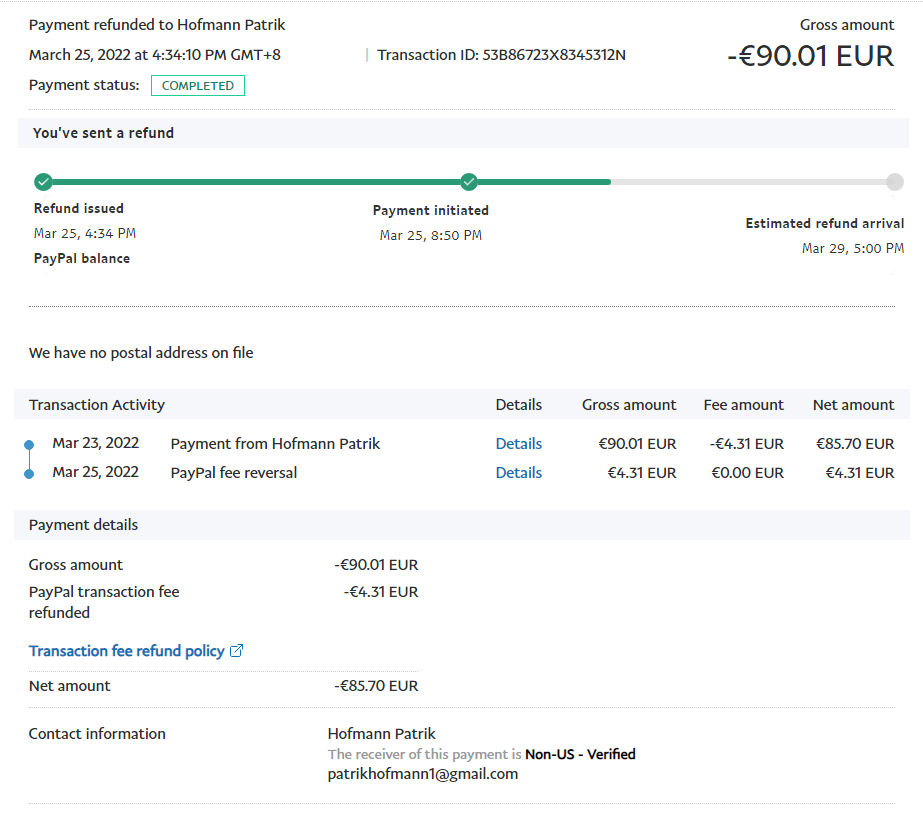Open Details for Payment from Hofmann Patrik
The height and width of the screenshot is (815, 923).
pyautogui.click(x=518, y=444)
